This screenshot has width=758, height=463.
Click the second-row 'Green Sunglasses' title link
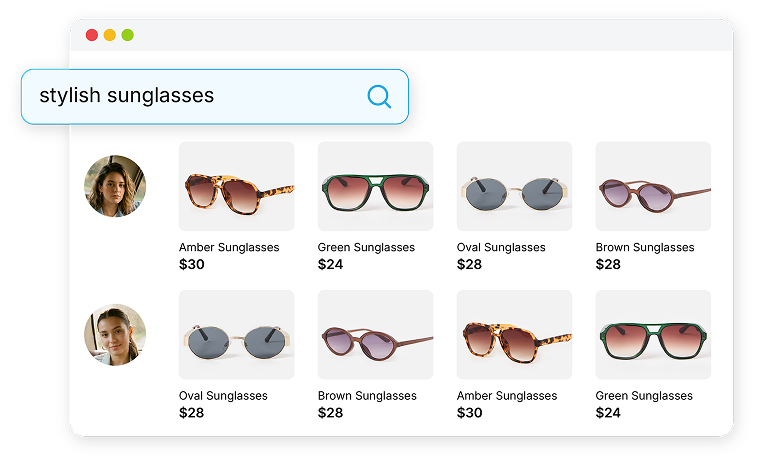[644, 396]
